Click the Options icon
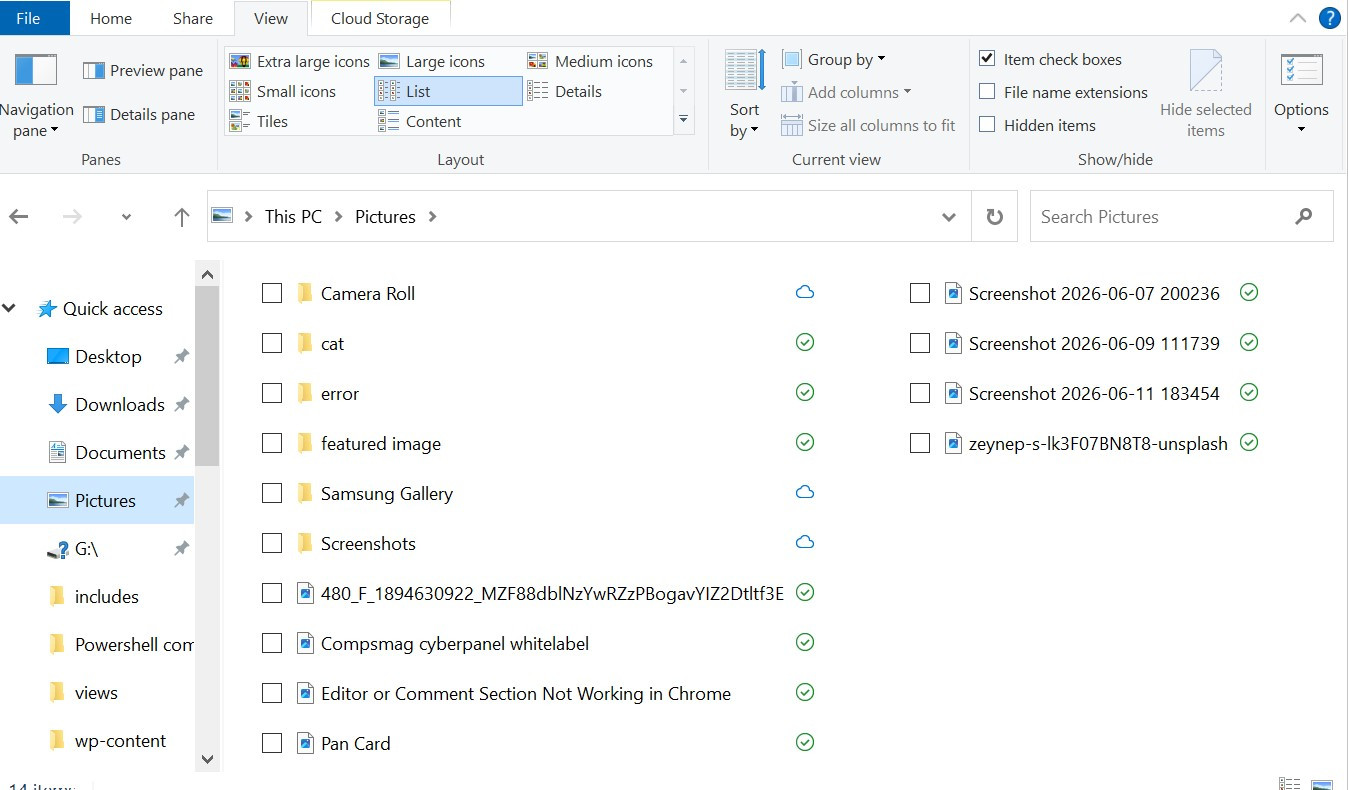 pos(1301,70)
